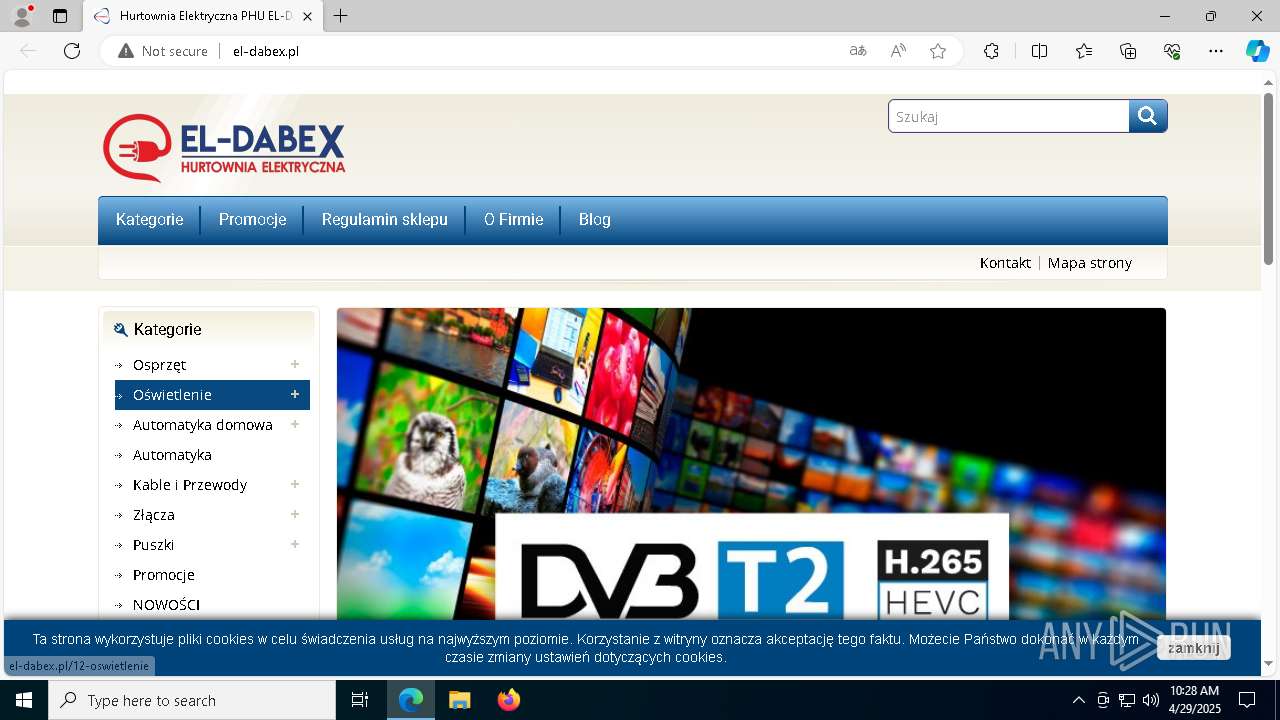Open Automatyka category link
Screen dimensions: 1280x720
pos(172,455)
